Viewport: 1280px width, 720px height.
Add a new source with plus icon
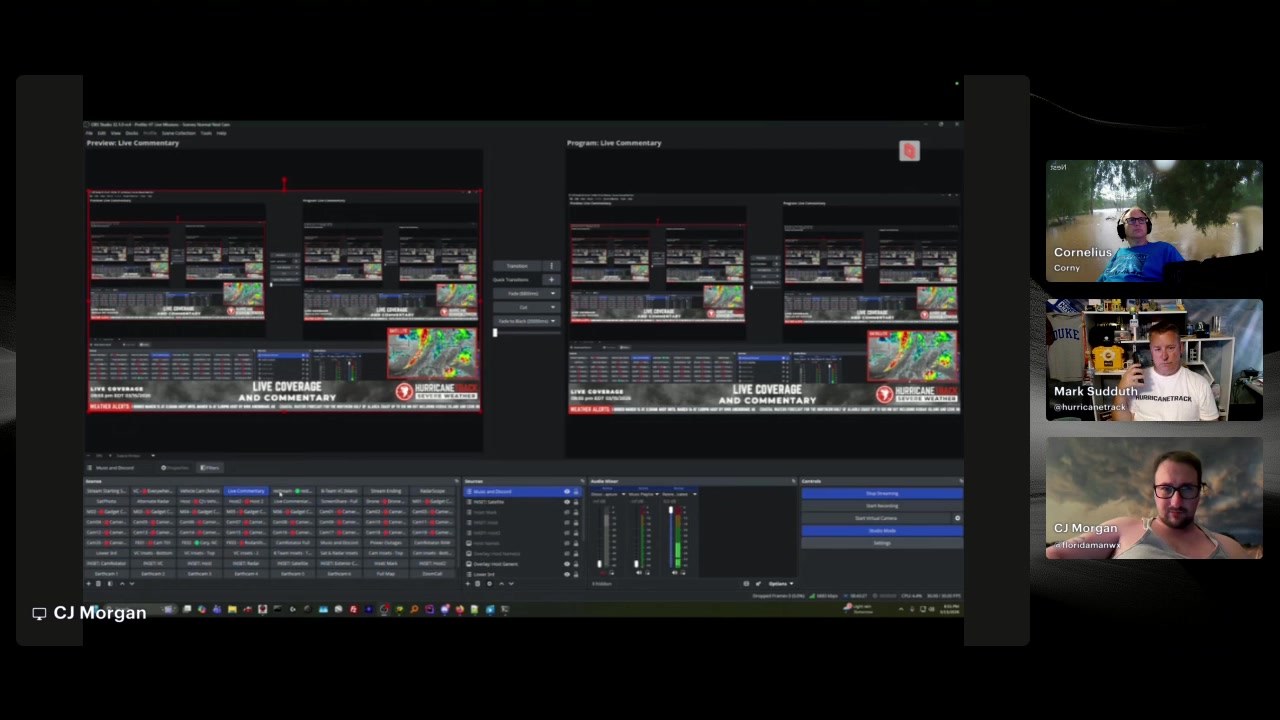click(469, 584)
